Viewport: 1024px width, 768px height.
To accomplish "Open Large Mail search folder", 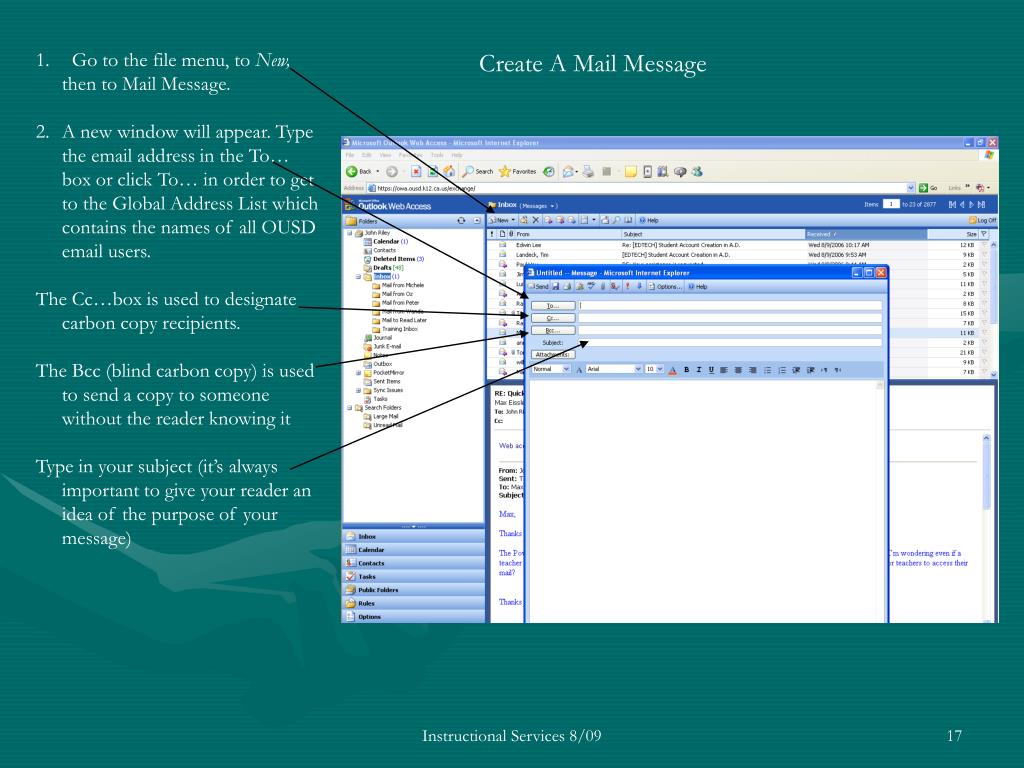I will (381, 416).
